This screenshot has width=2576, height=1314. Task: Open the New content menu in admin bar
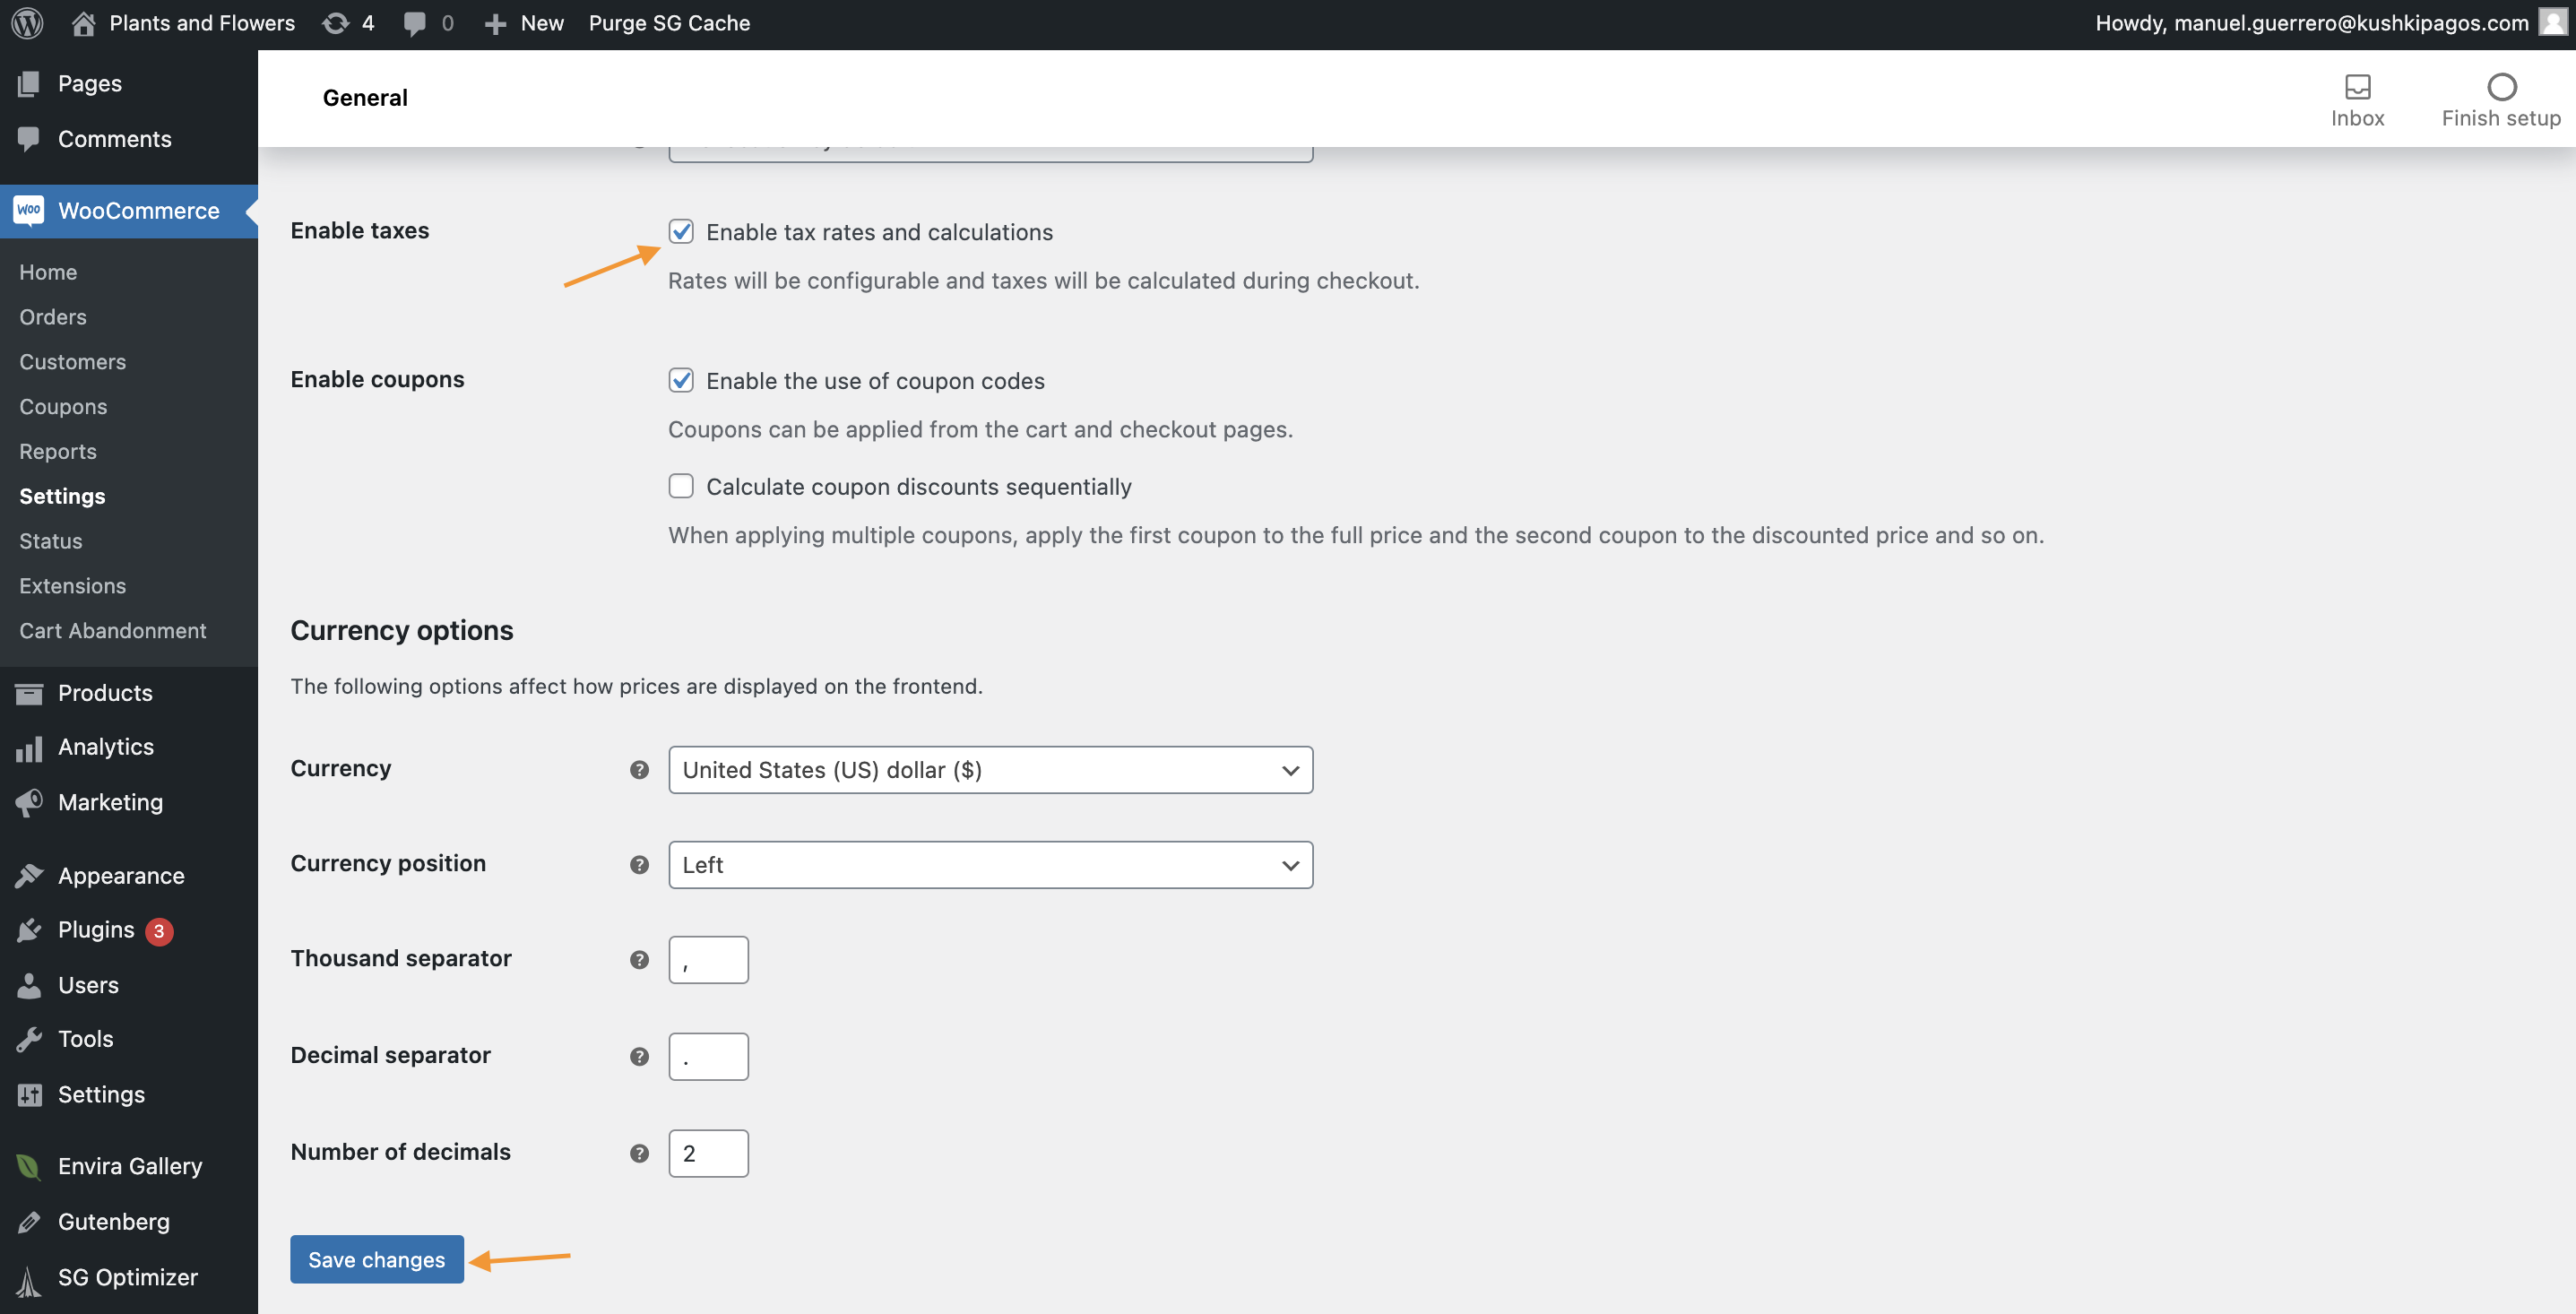(524, 23)
